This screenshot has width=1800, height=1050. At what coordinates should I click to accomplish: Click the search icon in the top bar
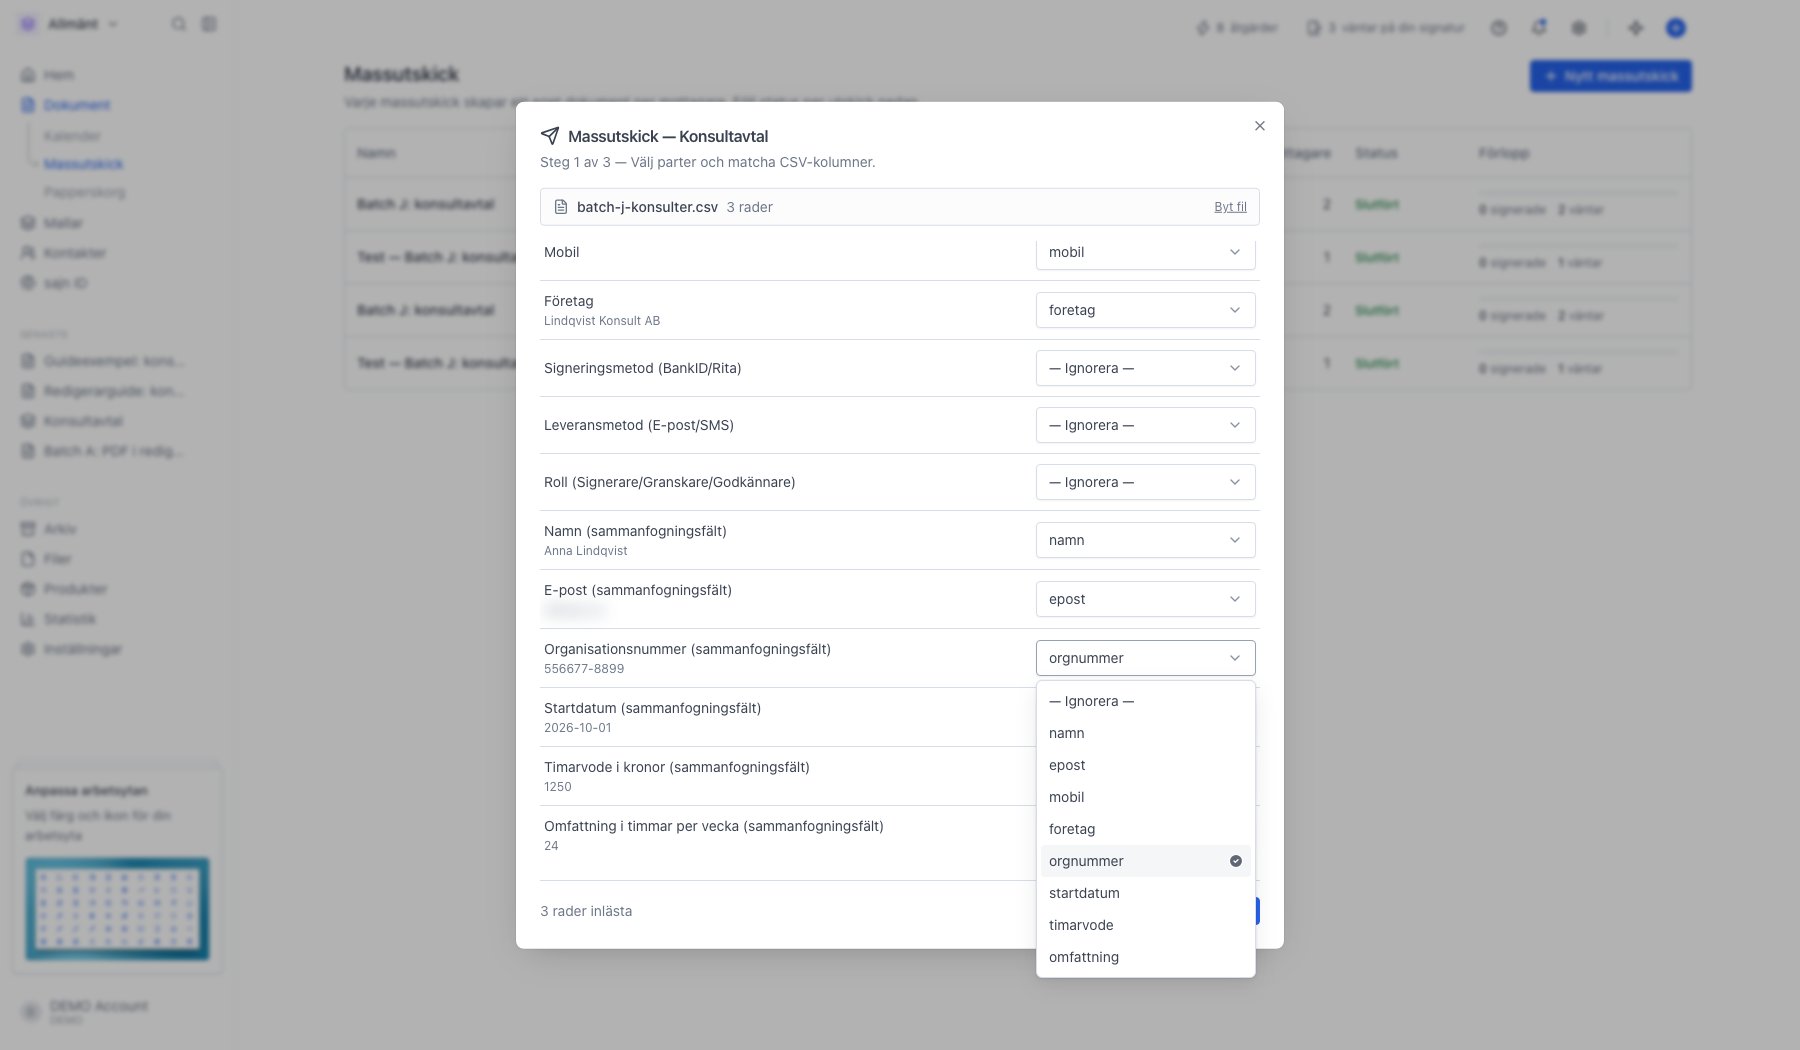178,24
